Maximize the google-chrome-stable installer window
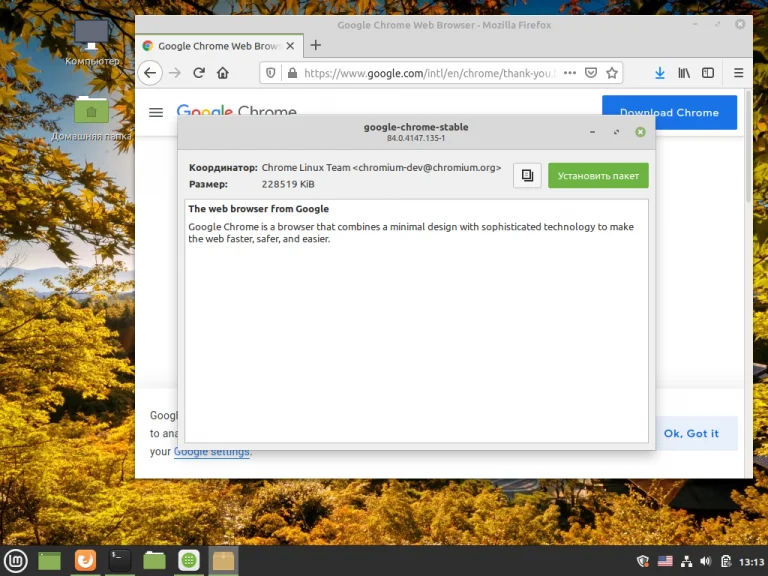The image size is (768, 576). tap(616, 132)
